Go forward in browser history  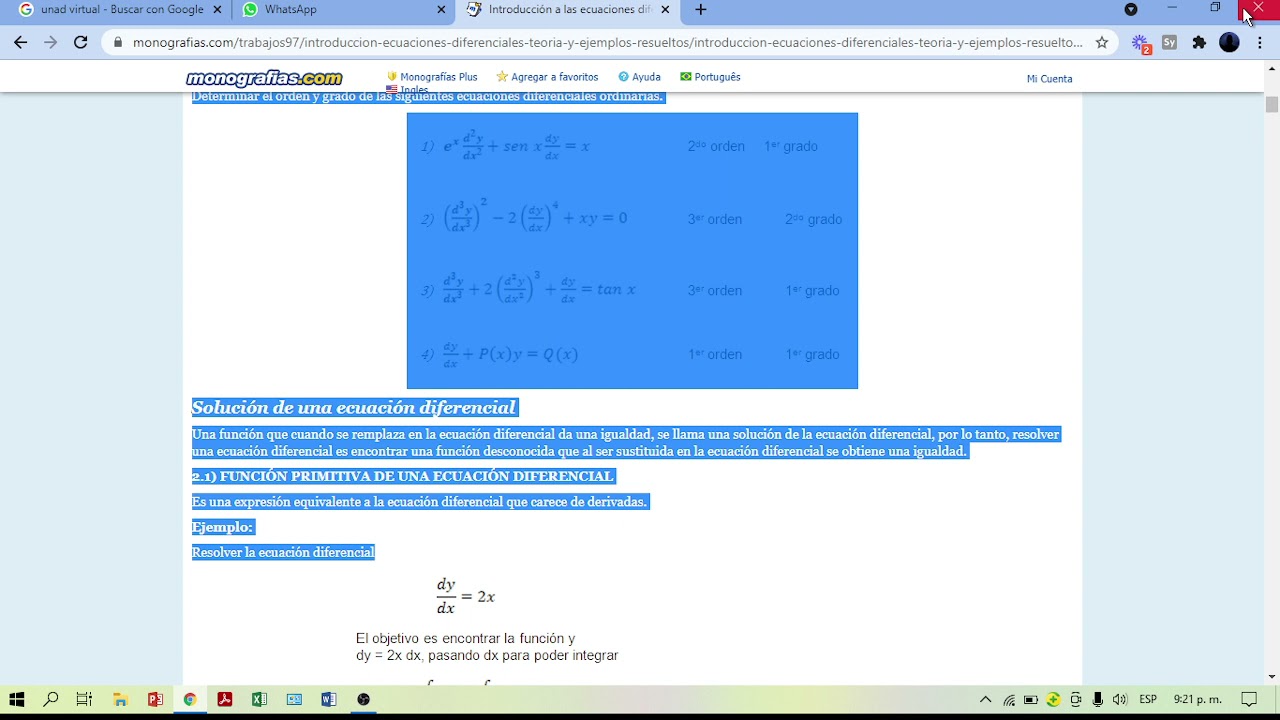(51, 43)
